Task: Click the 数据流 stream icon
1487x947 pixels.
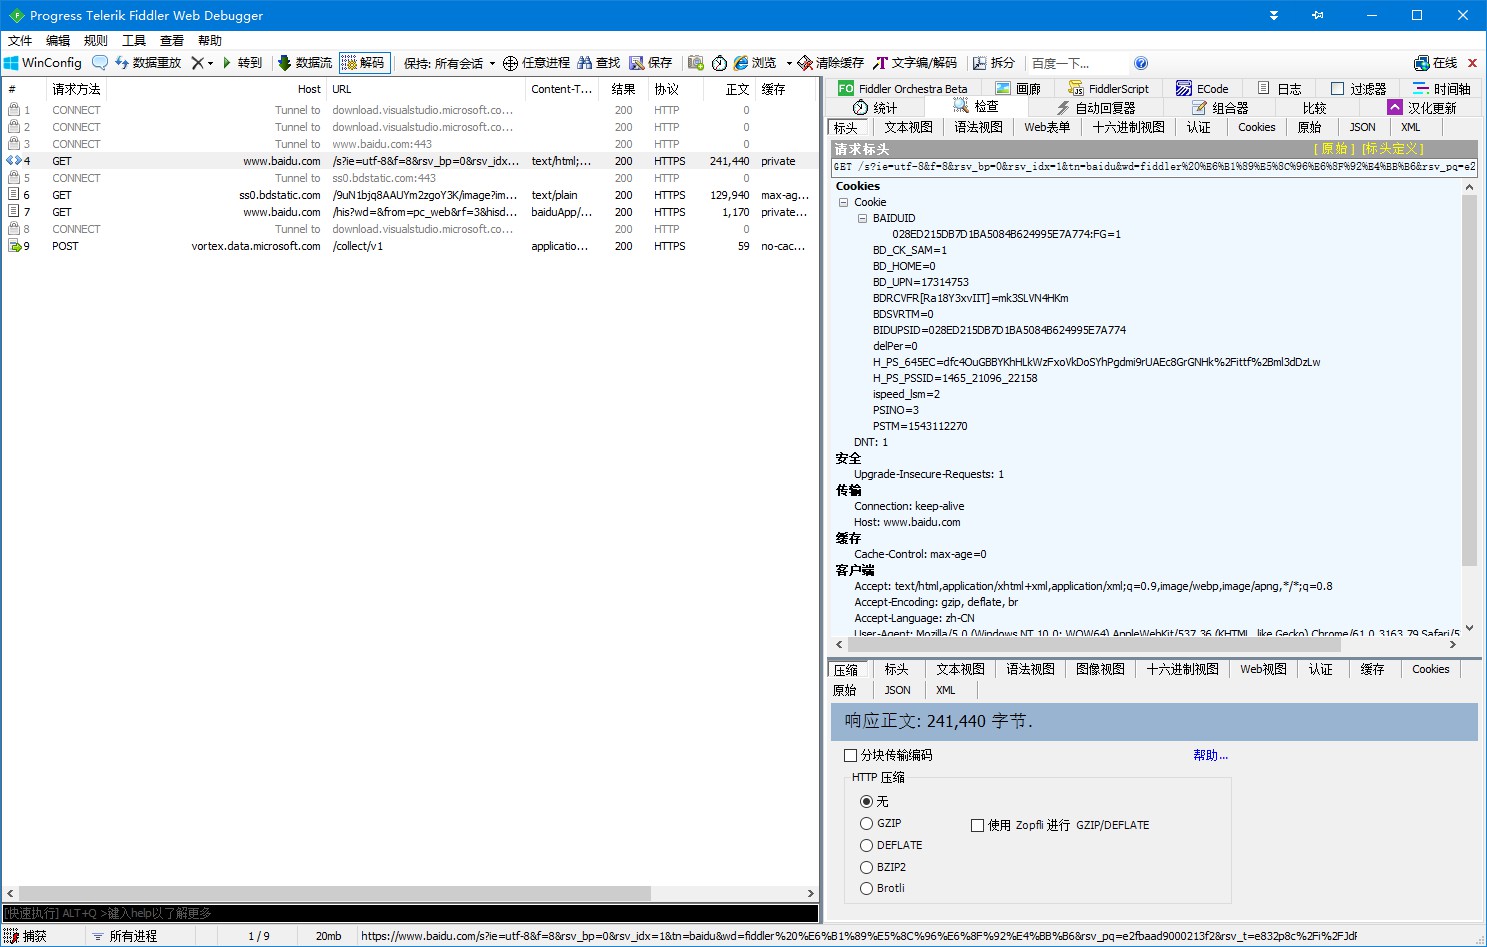Action: pos(284,63)
